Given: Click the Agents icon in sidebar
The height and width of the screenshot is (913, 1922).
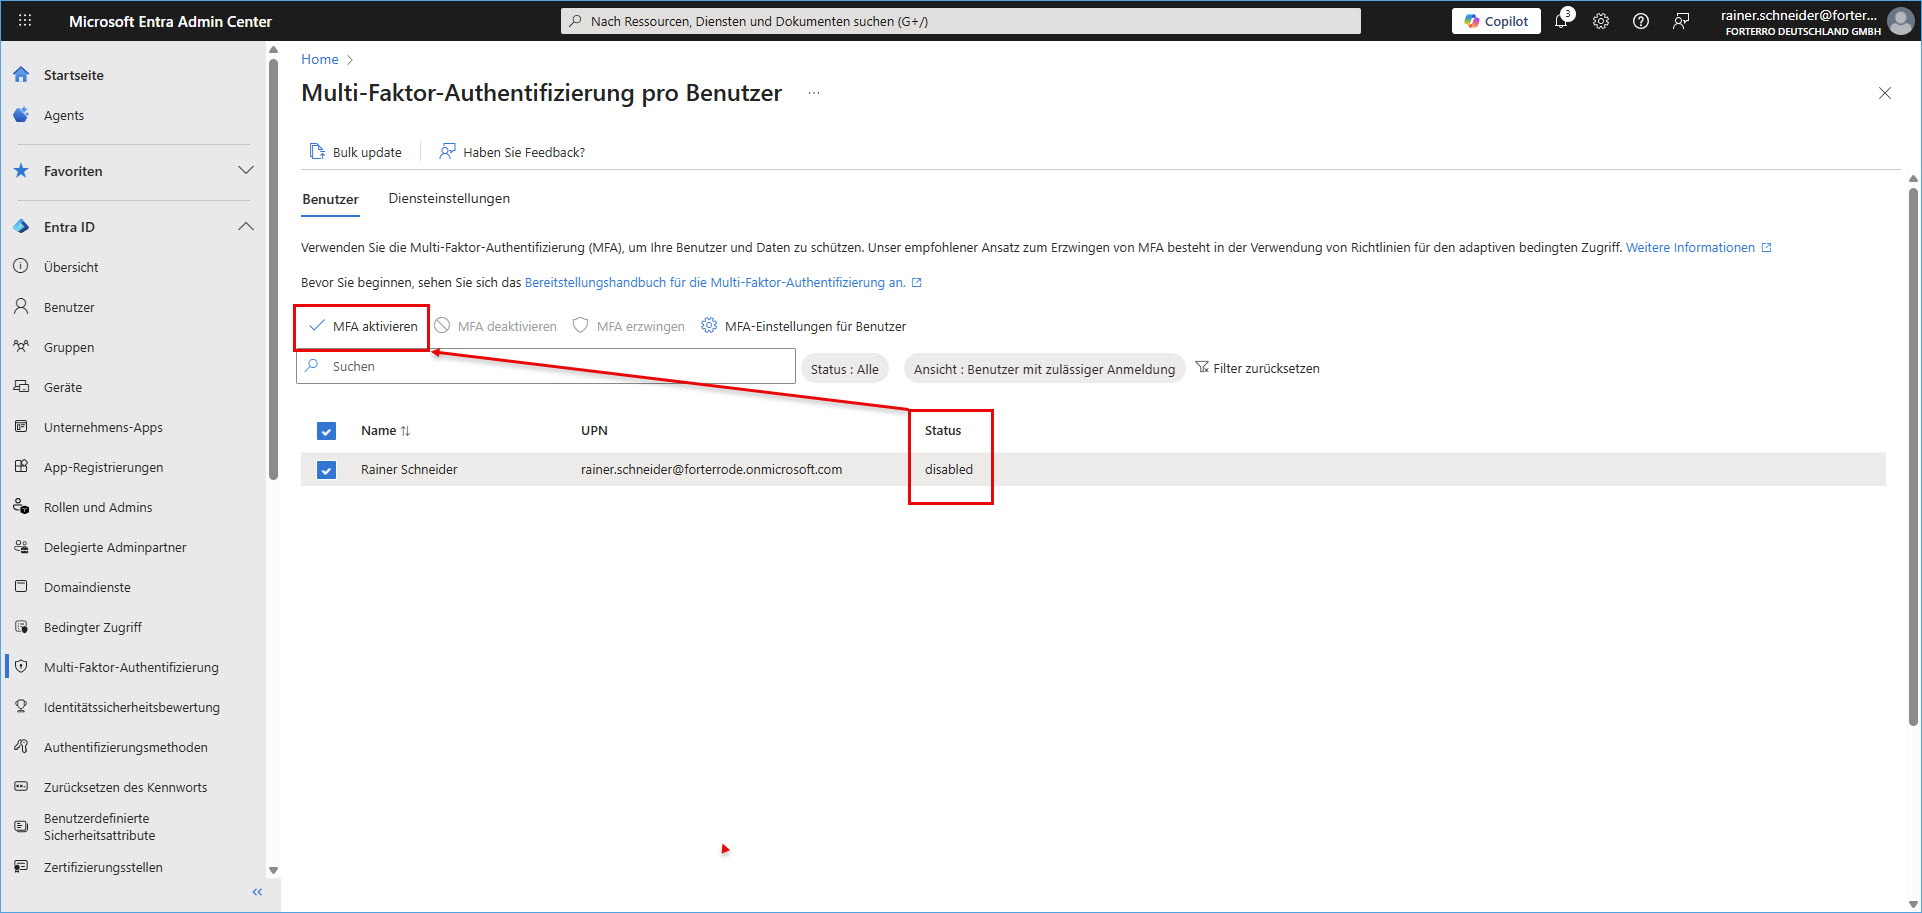Looking at the screenshot, I should [x=21, y=115].
